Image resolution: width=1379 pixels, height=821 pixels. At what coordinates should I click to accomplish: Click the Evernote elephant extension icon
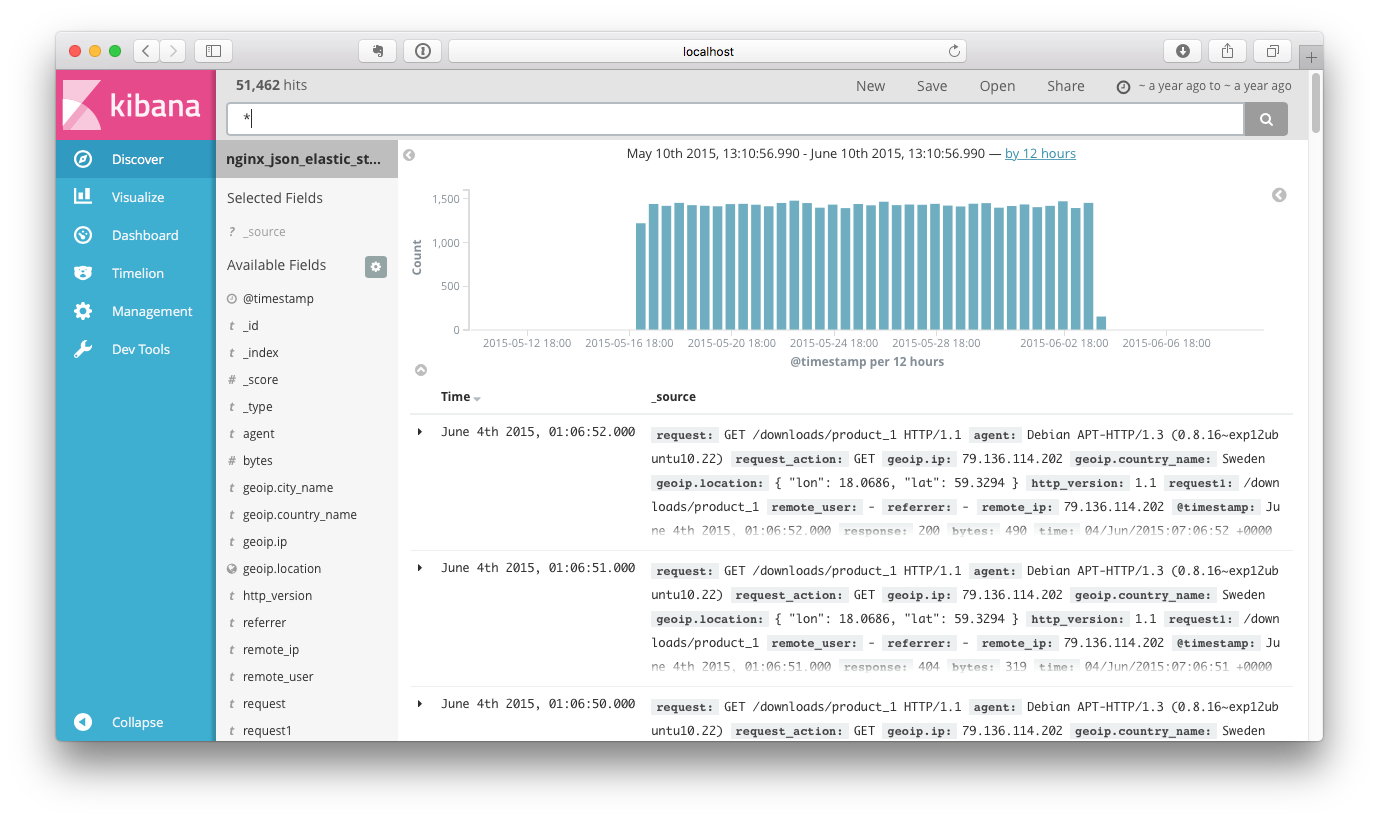click(x=378, y=51)
